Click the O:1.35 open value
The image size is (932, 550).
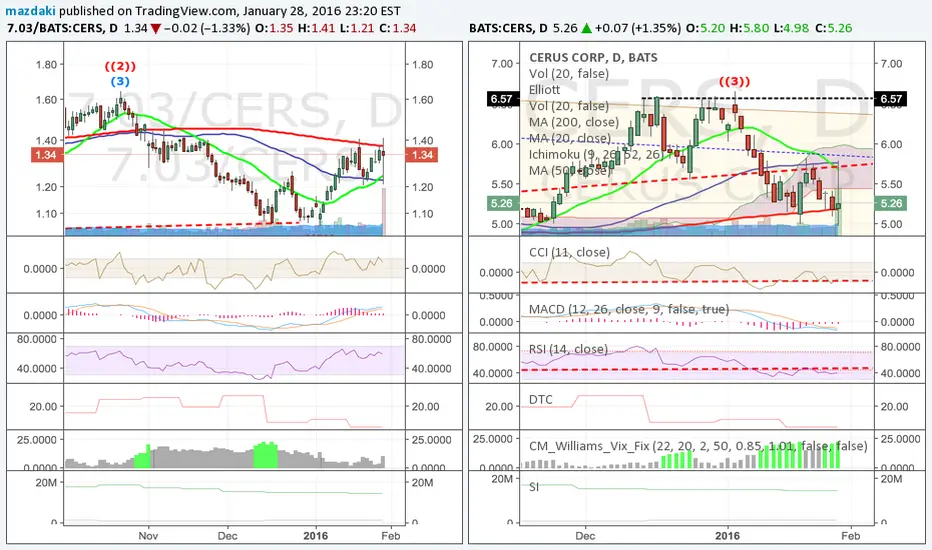pyautogui.click(x=274, y=28)
